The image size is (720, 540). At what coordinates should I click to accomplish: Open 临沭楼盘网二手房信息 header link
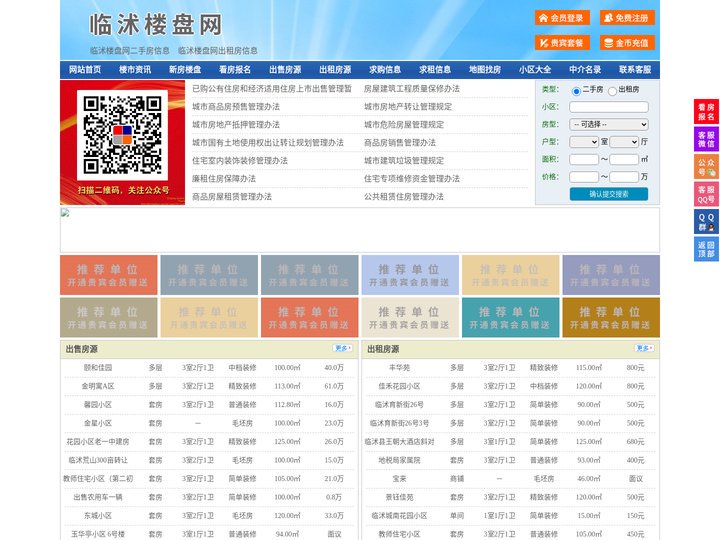pos(129,51)
